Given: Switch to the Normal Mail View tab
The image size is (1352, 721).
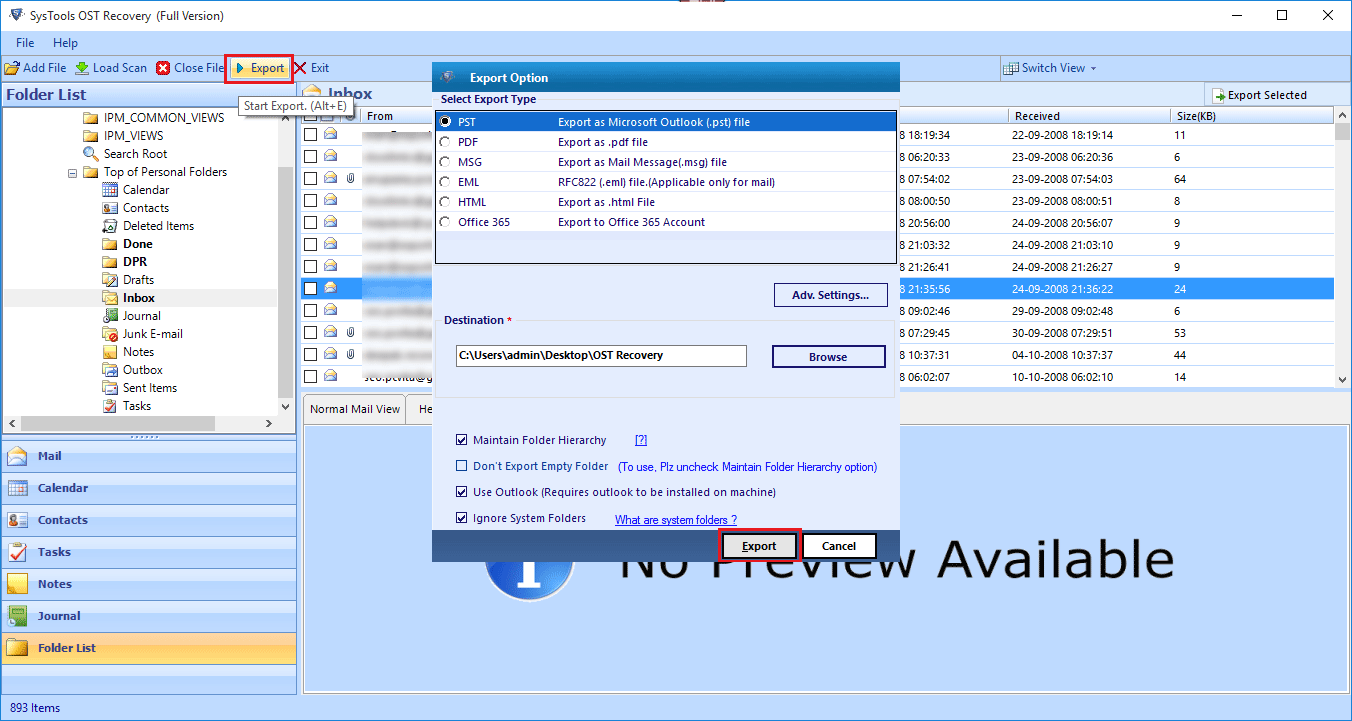Looking at the screenshot, I should point(354,409).
